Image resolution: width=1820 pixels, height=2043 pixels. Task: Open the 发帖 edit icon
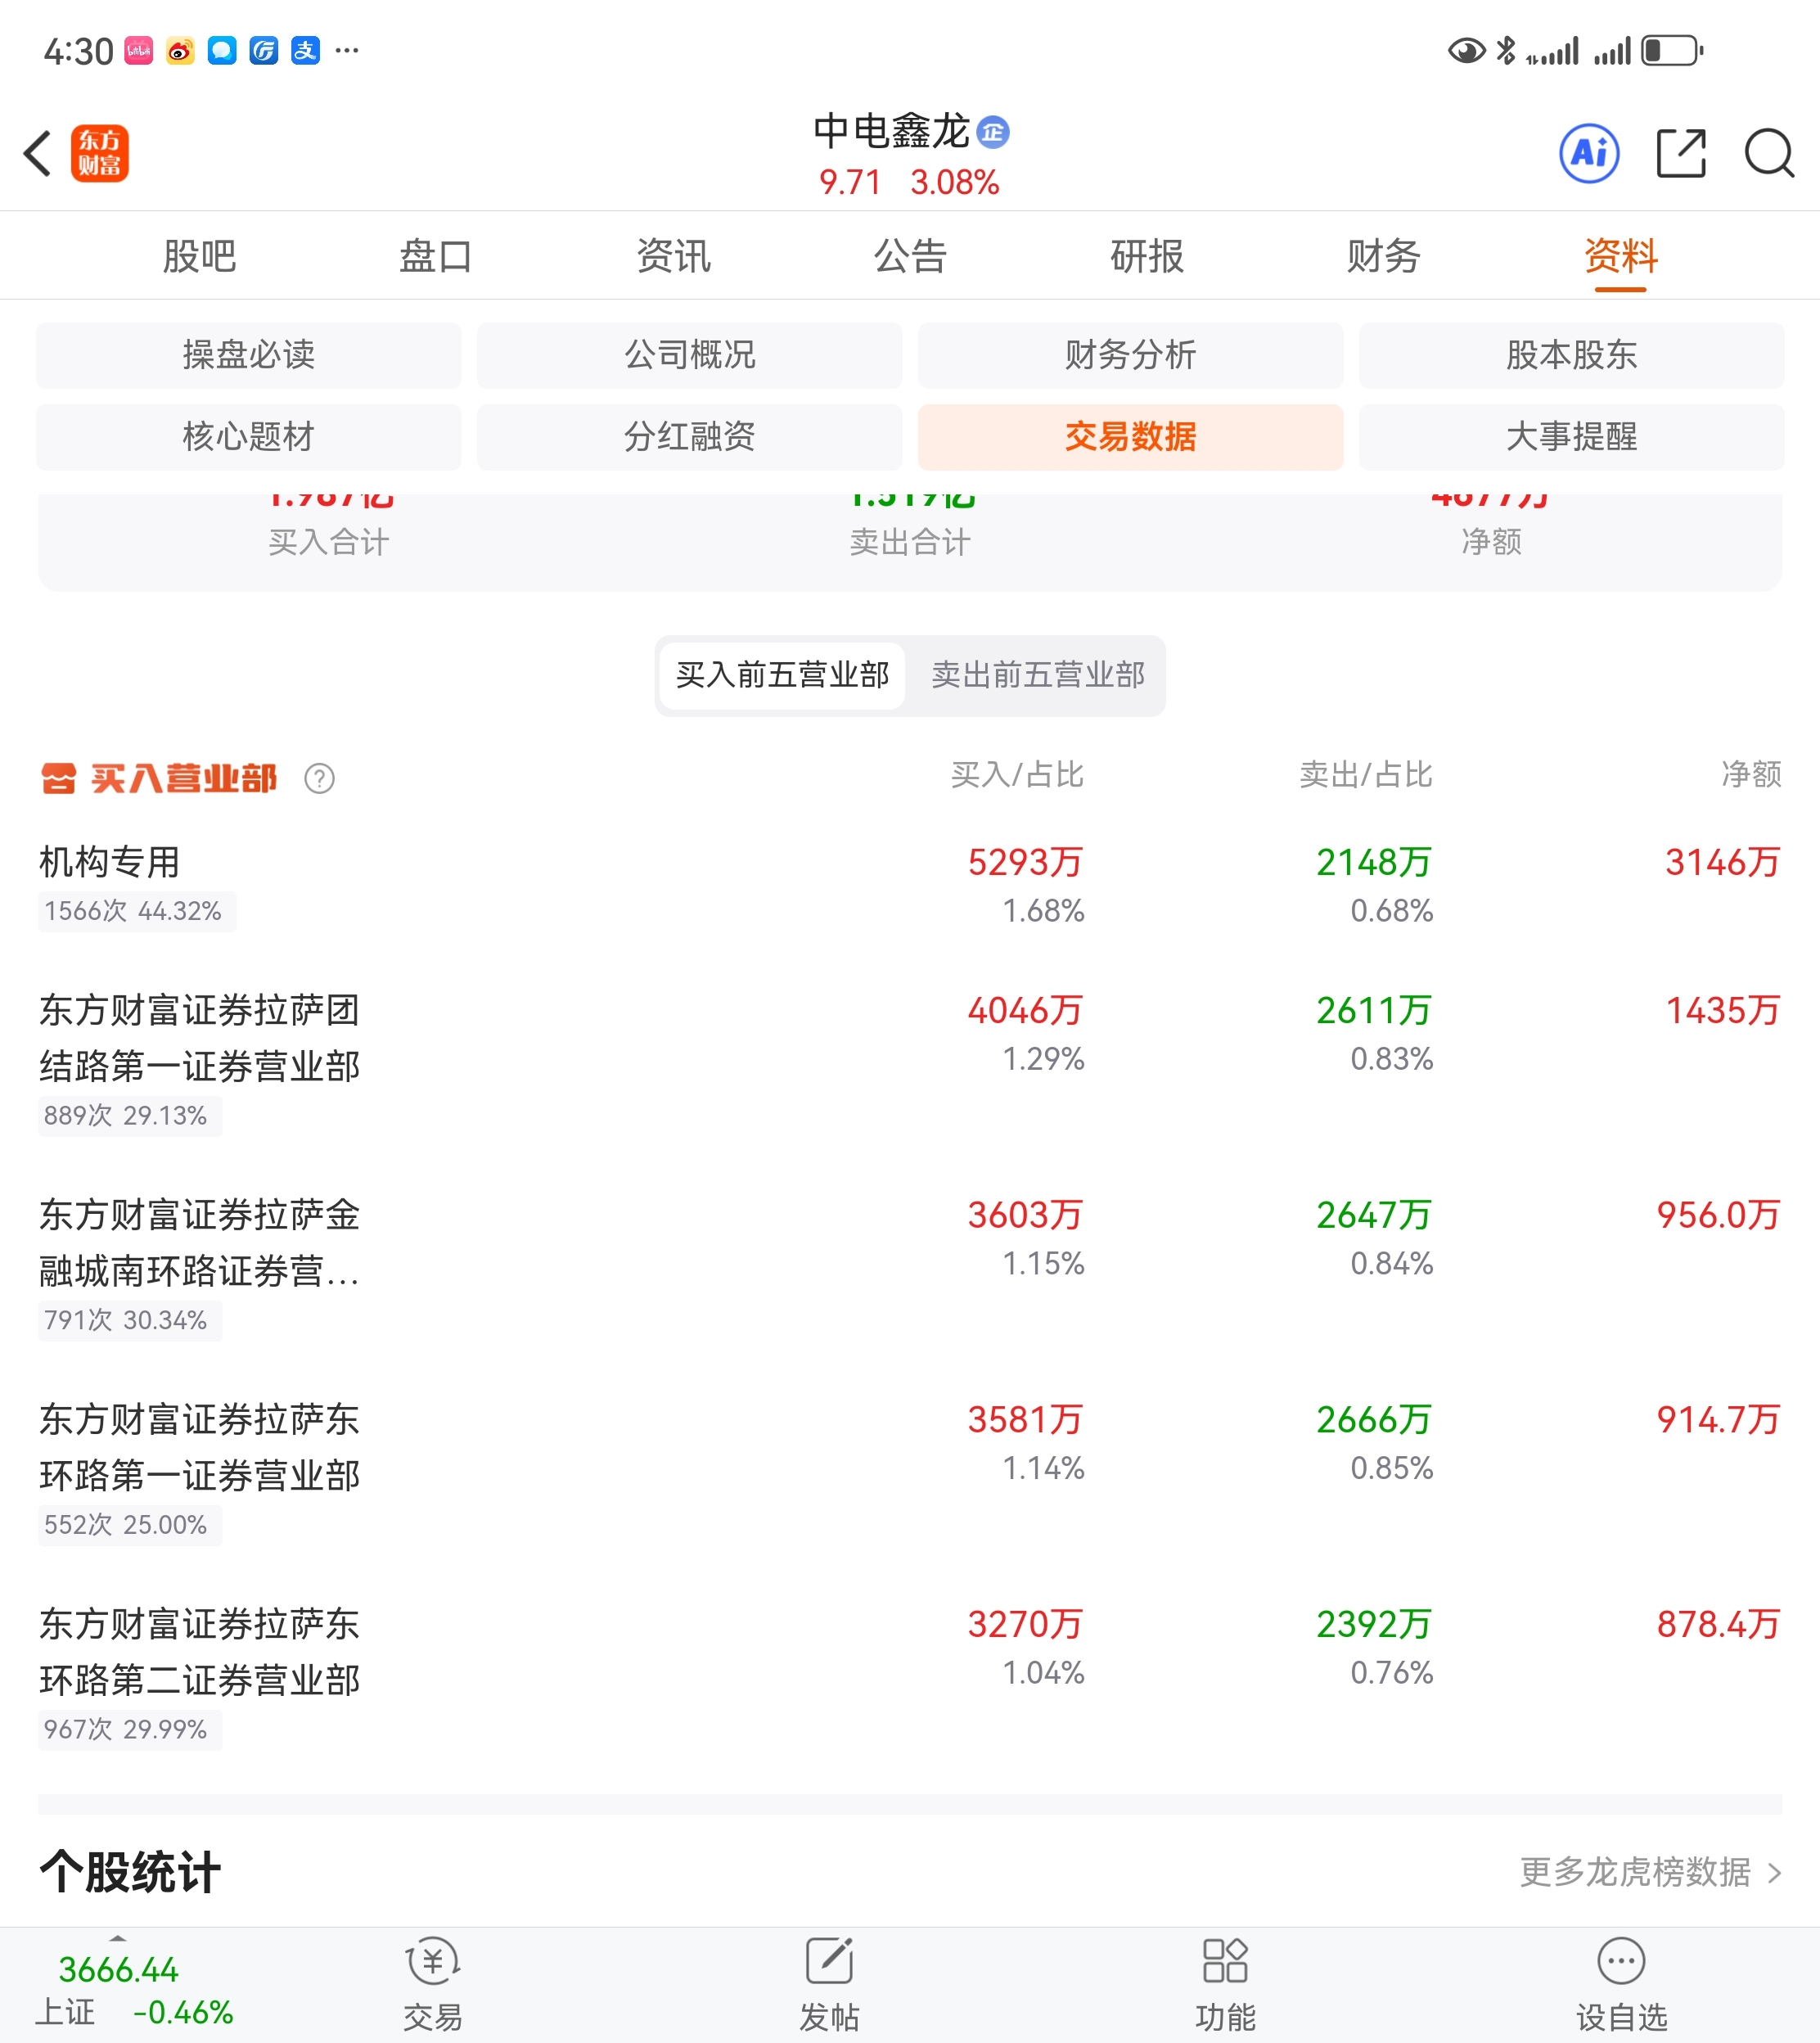click(829, 1962)
